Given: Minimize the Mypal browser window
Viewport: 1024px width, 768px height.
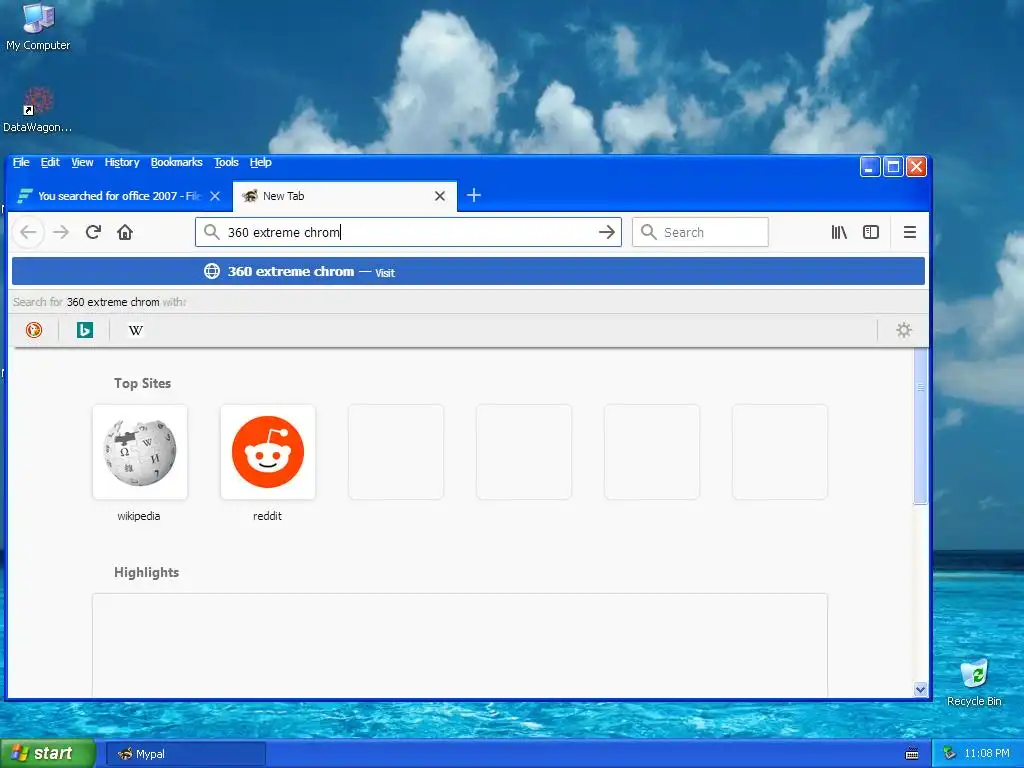Looking at the screenshot, I should click(870, 167).
